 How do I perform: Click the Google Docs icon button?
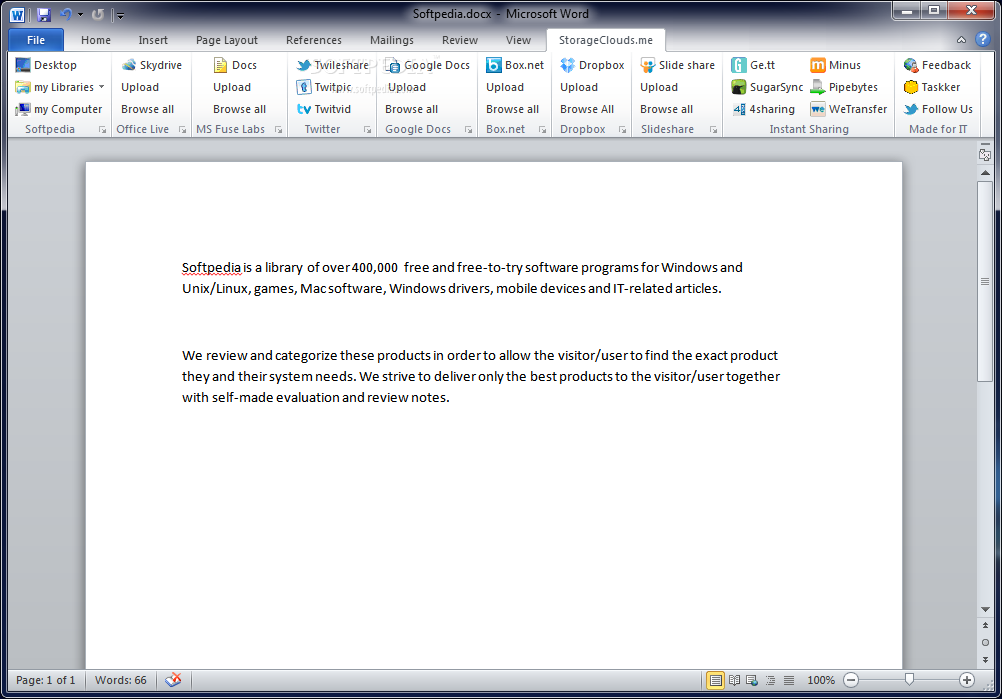[x=428, y=65]
